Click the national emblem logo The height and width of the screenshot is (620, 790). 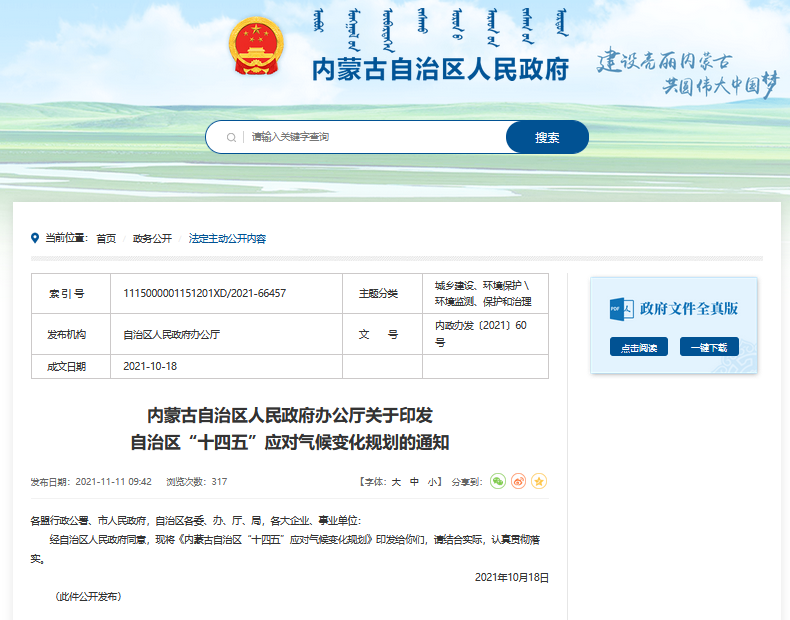coord(256,46)
